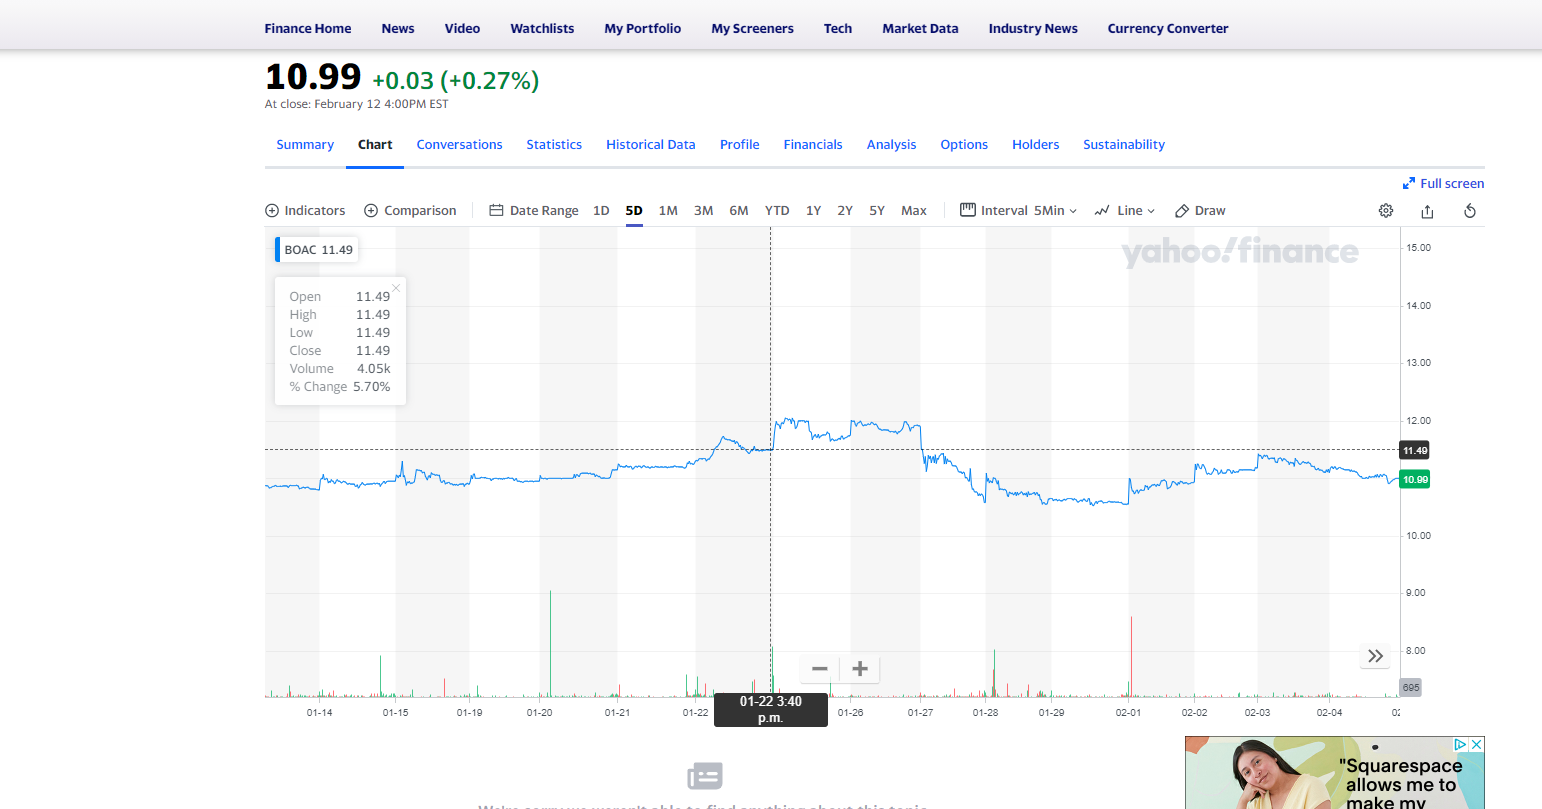Click the share chart icon
1542x809 pixels.
pyautogui.click(x=1427, y=211)
